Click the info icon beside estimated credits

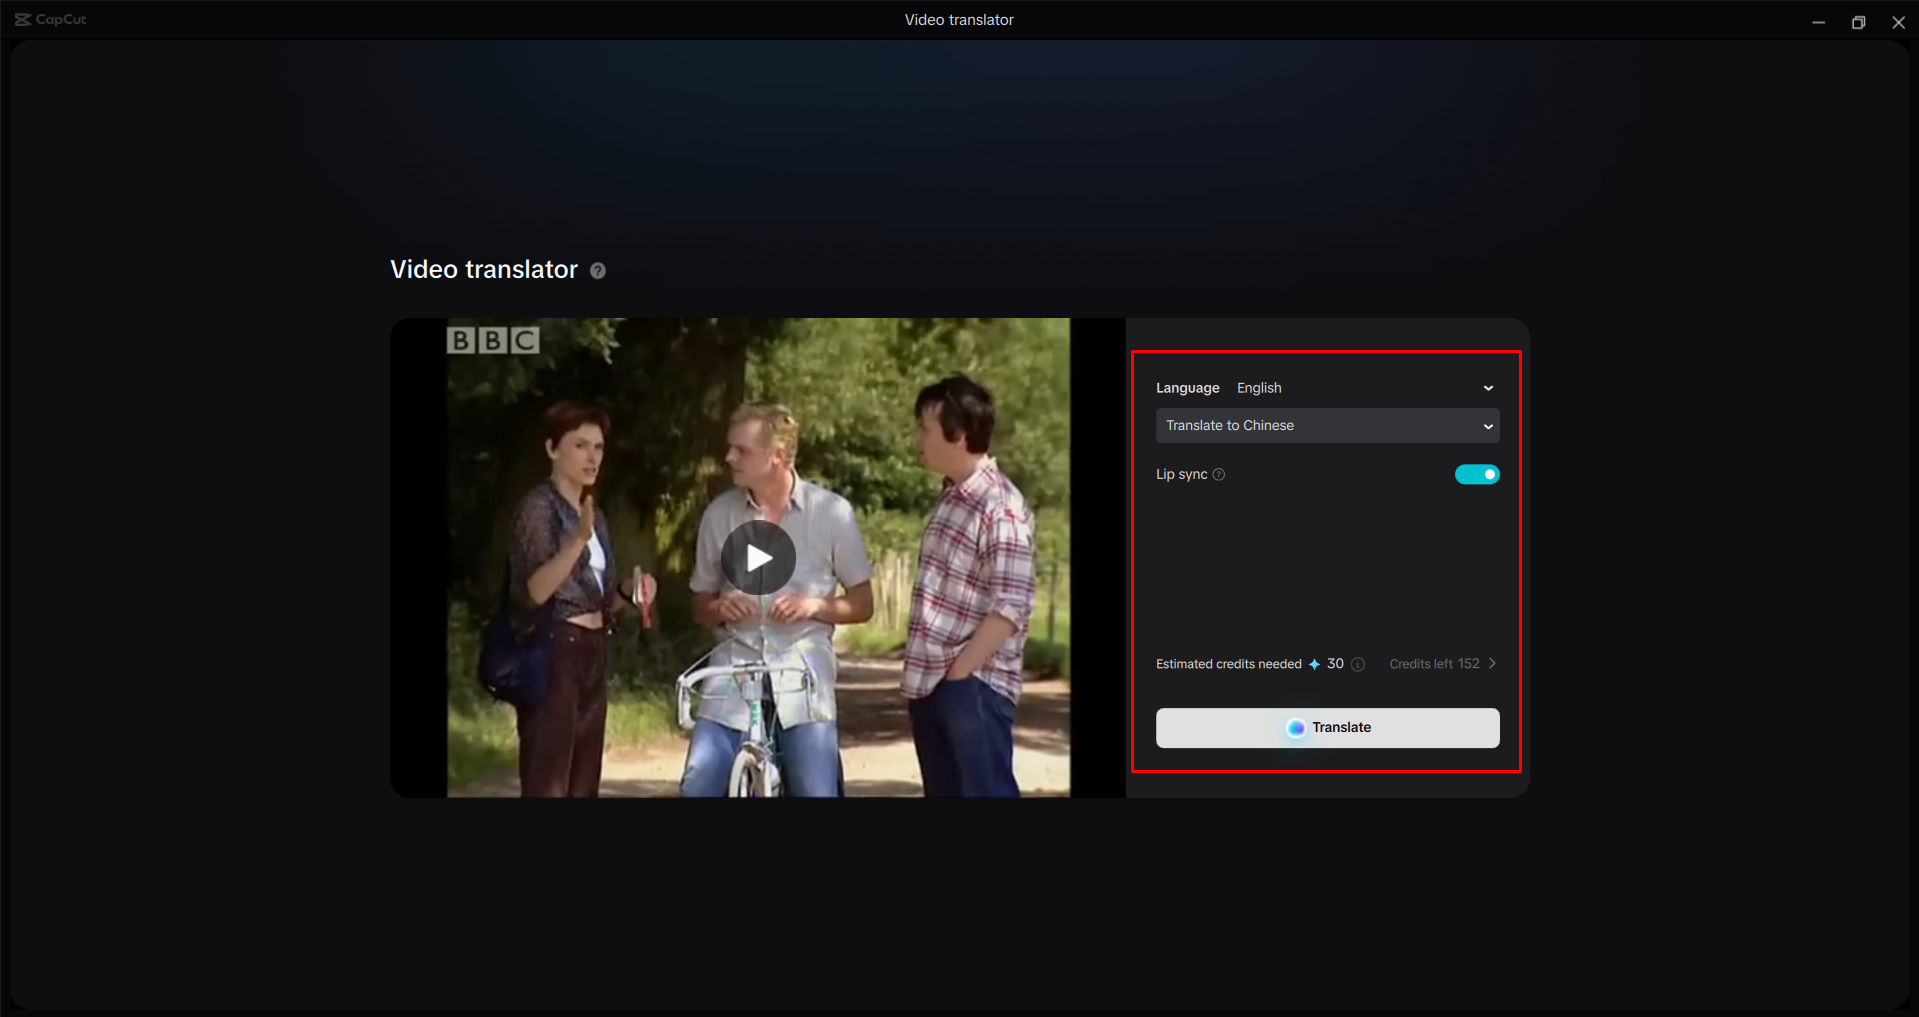1357,664
